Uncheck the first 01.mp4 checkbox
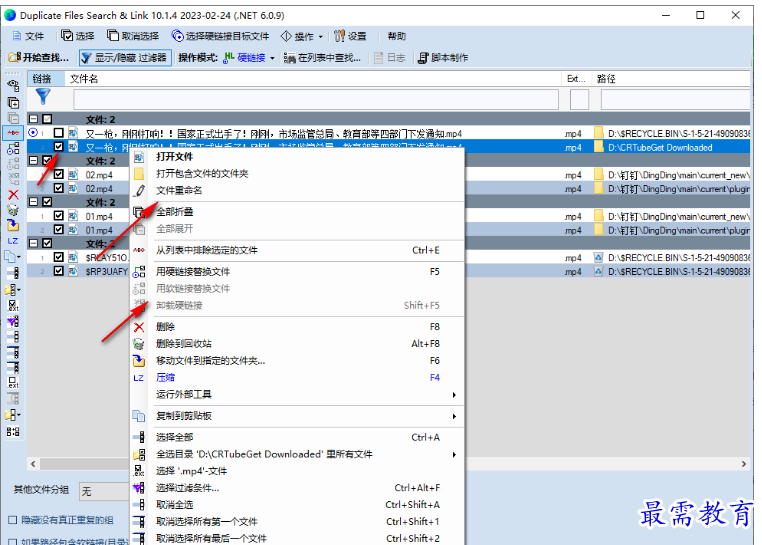The width and height of the screenshot is (762, 545). click(x=59, y=215)
